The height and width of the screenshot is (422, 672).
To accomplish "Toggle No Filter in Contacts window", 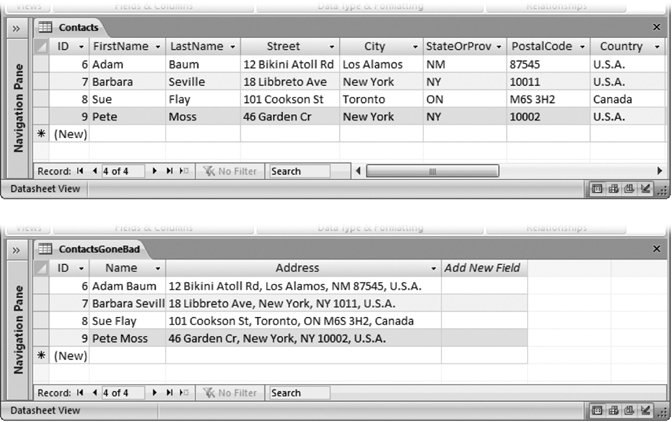I will [230, 171].
